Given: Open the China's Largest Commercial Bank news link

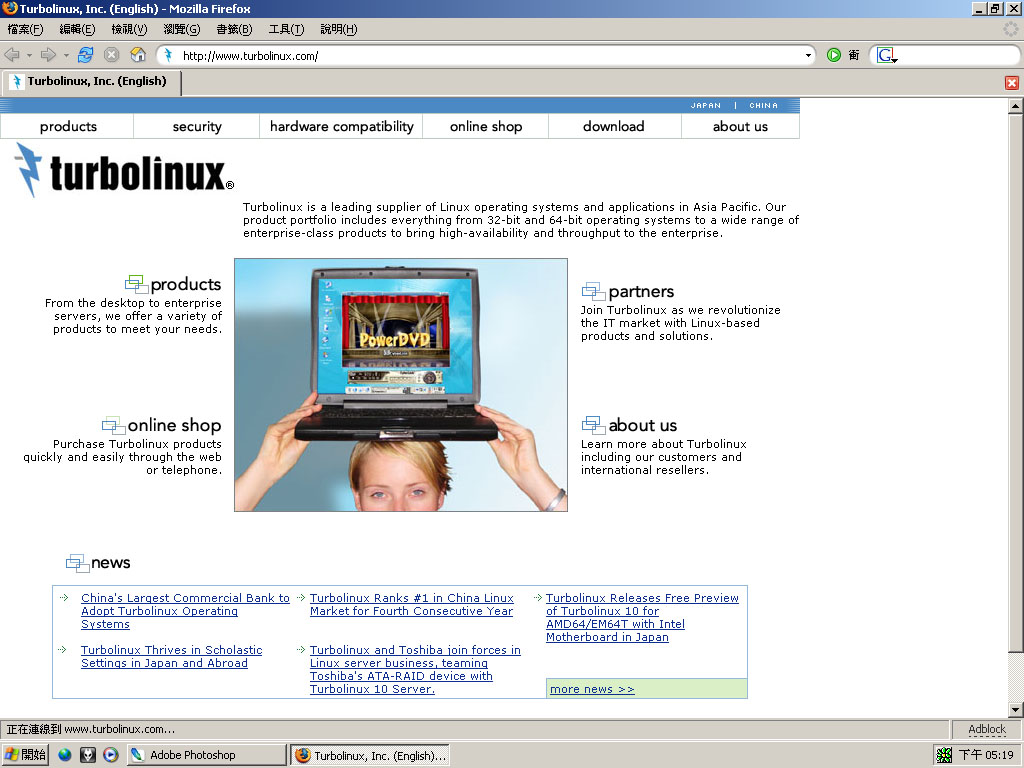Looking at the screenshot, I should coord(185,611).
